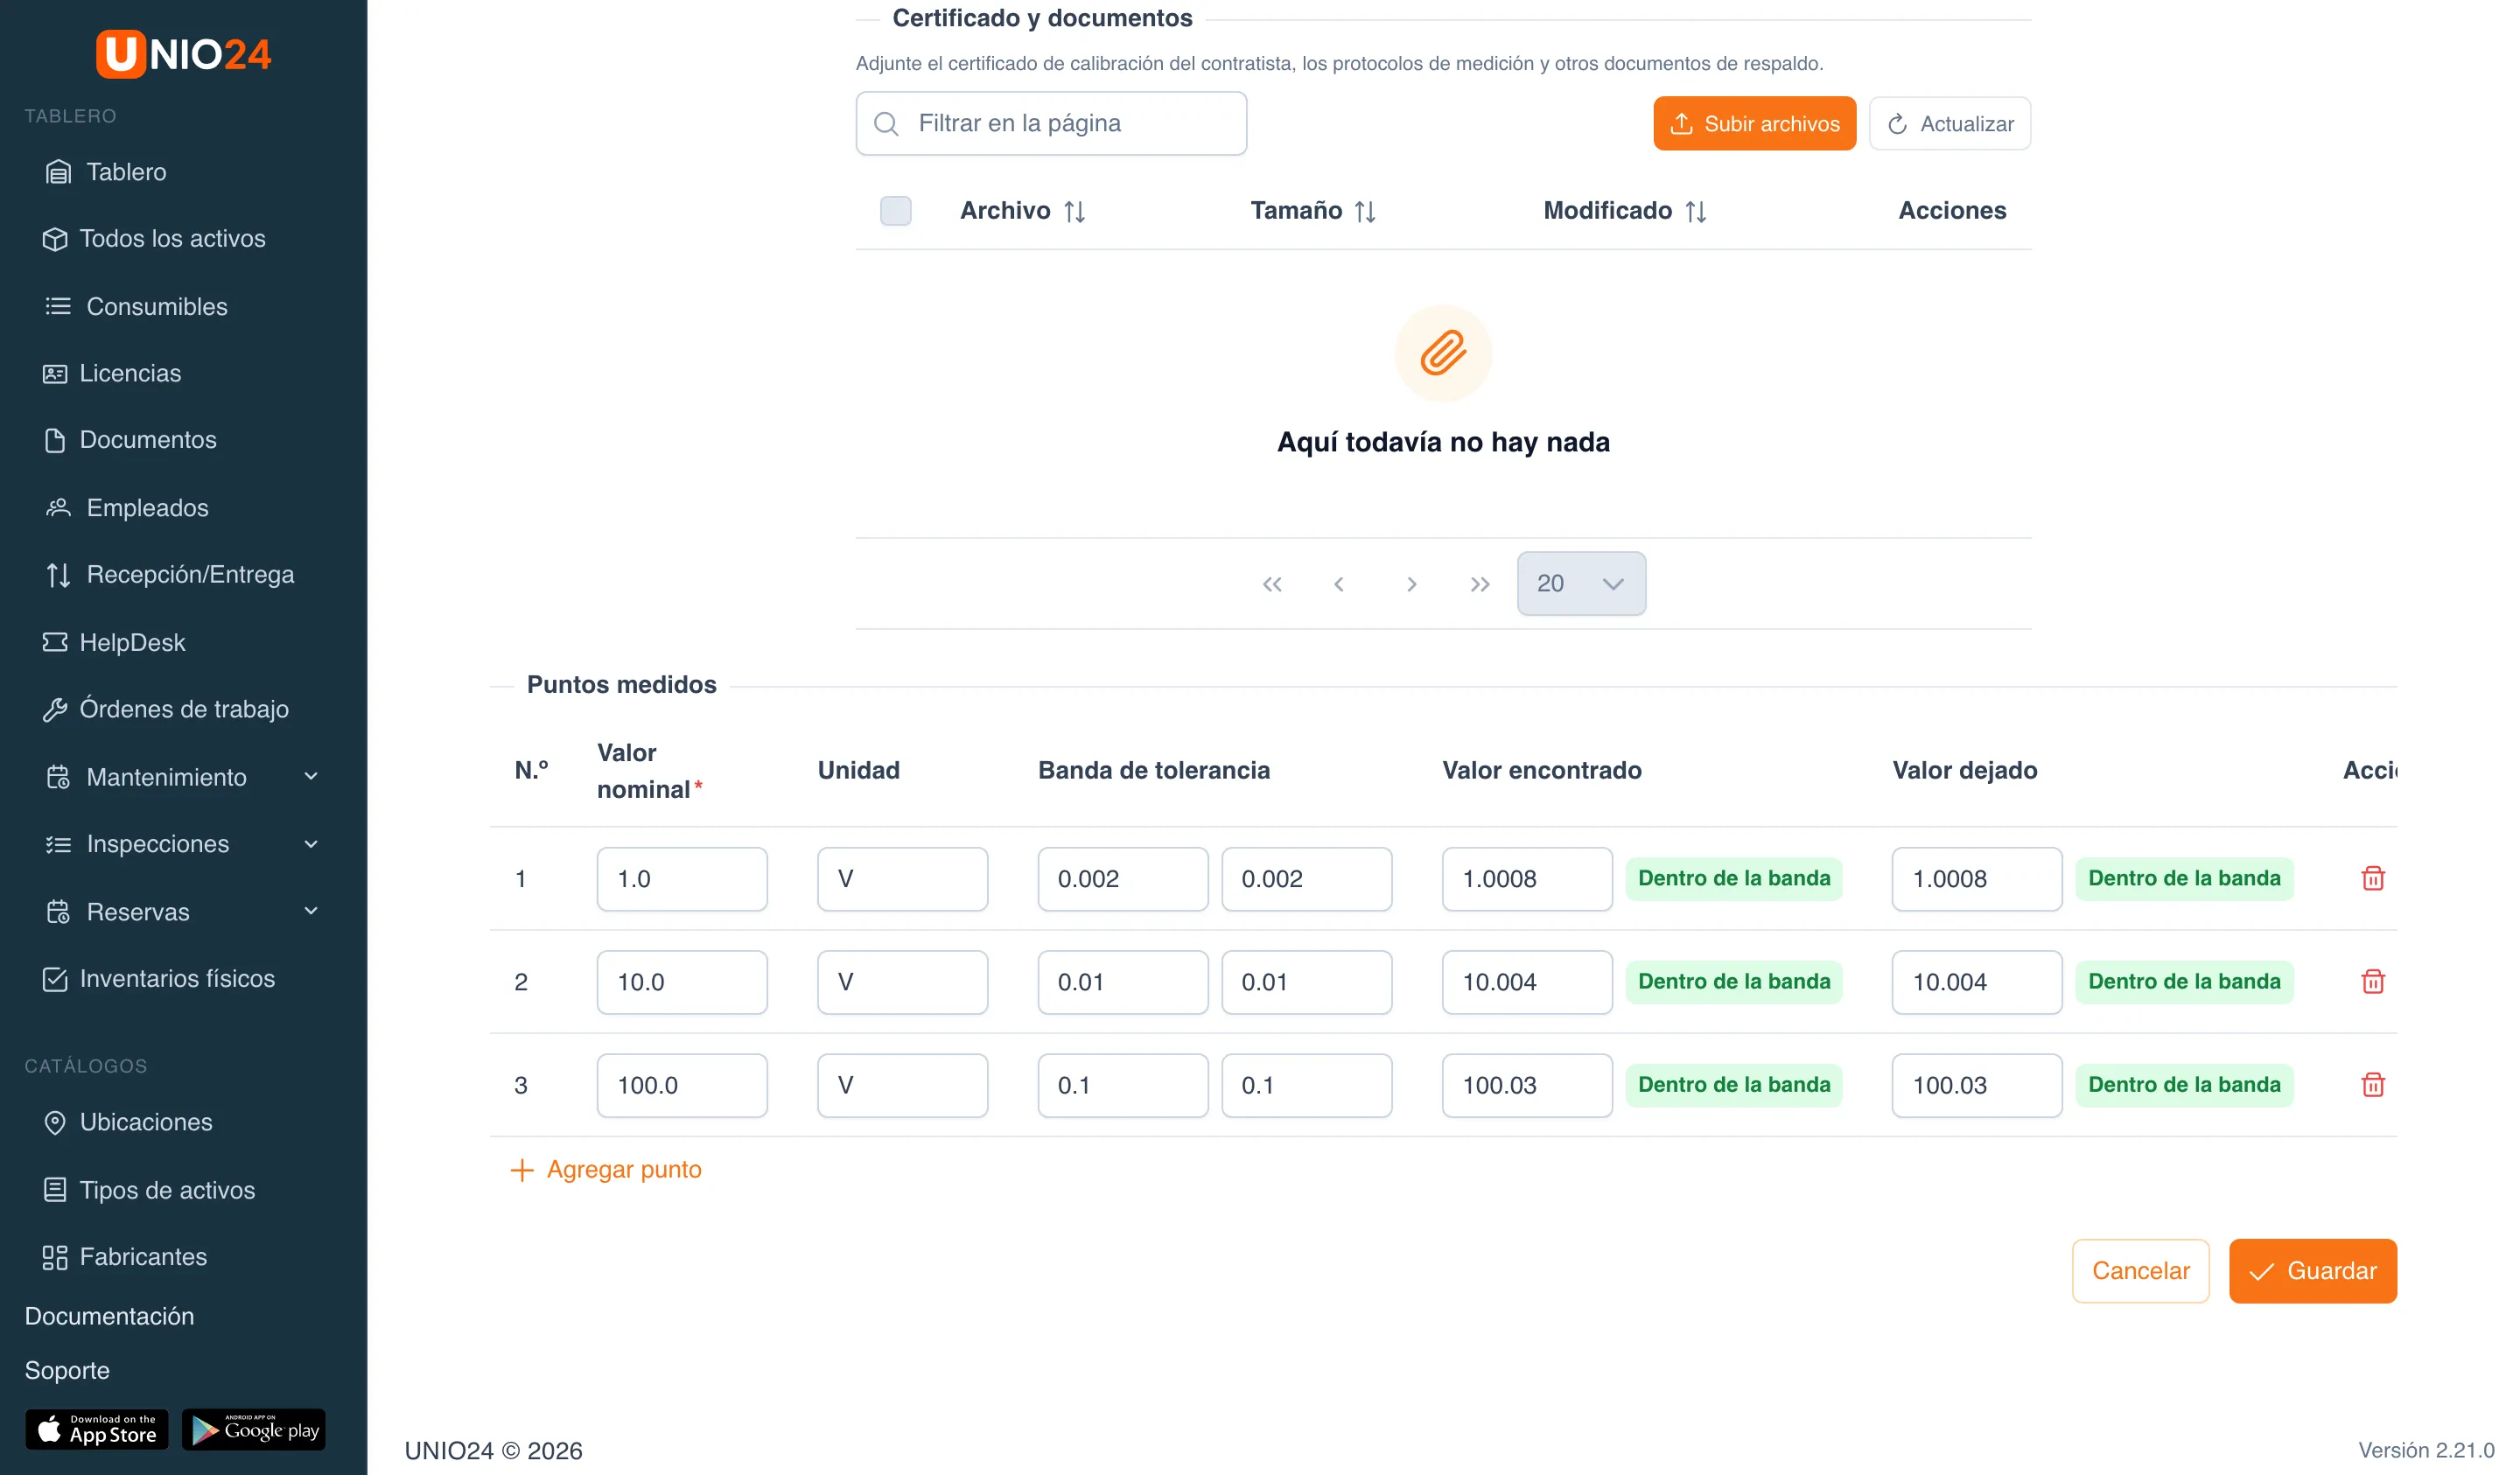Delete measured point row 2
The height and width of the screenshot is (1475, 2520).
tap(2372, 981)
